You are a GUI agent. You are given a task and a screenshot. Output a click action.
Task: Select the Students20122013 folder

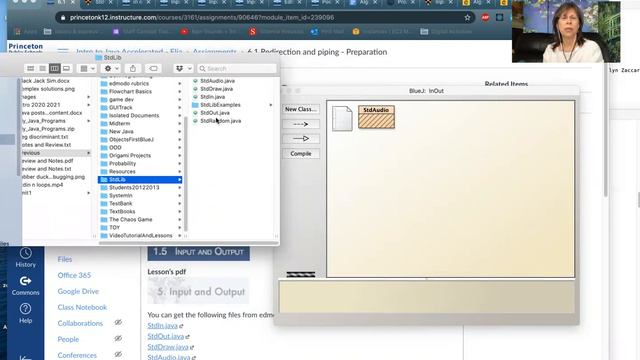pyautogui.click(x=134, y=187)
